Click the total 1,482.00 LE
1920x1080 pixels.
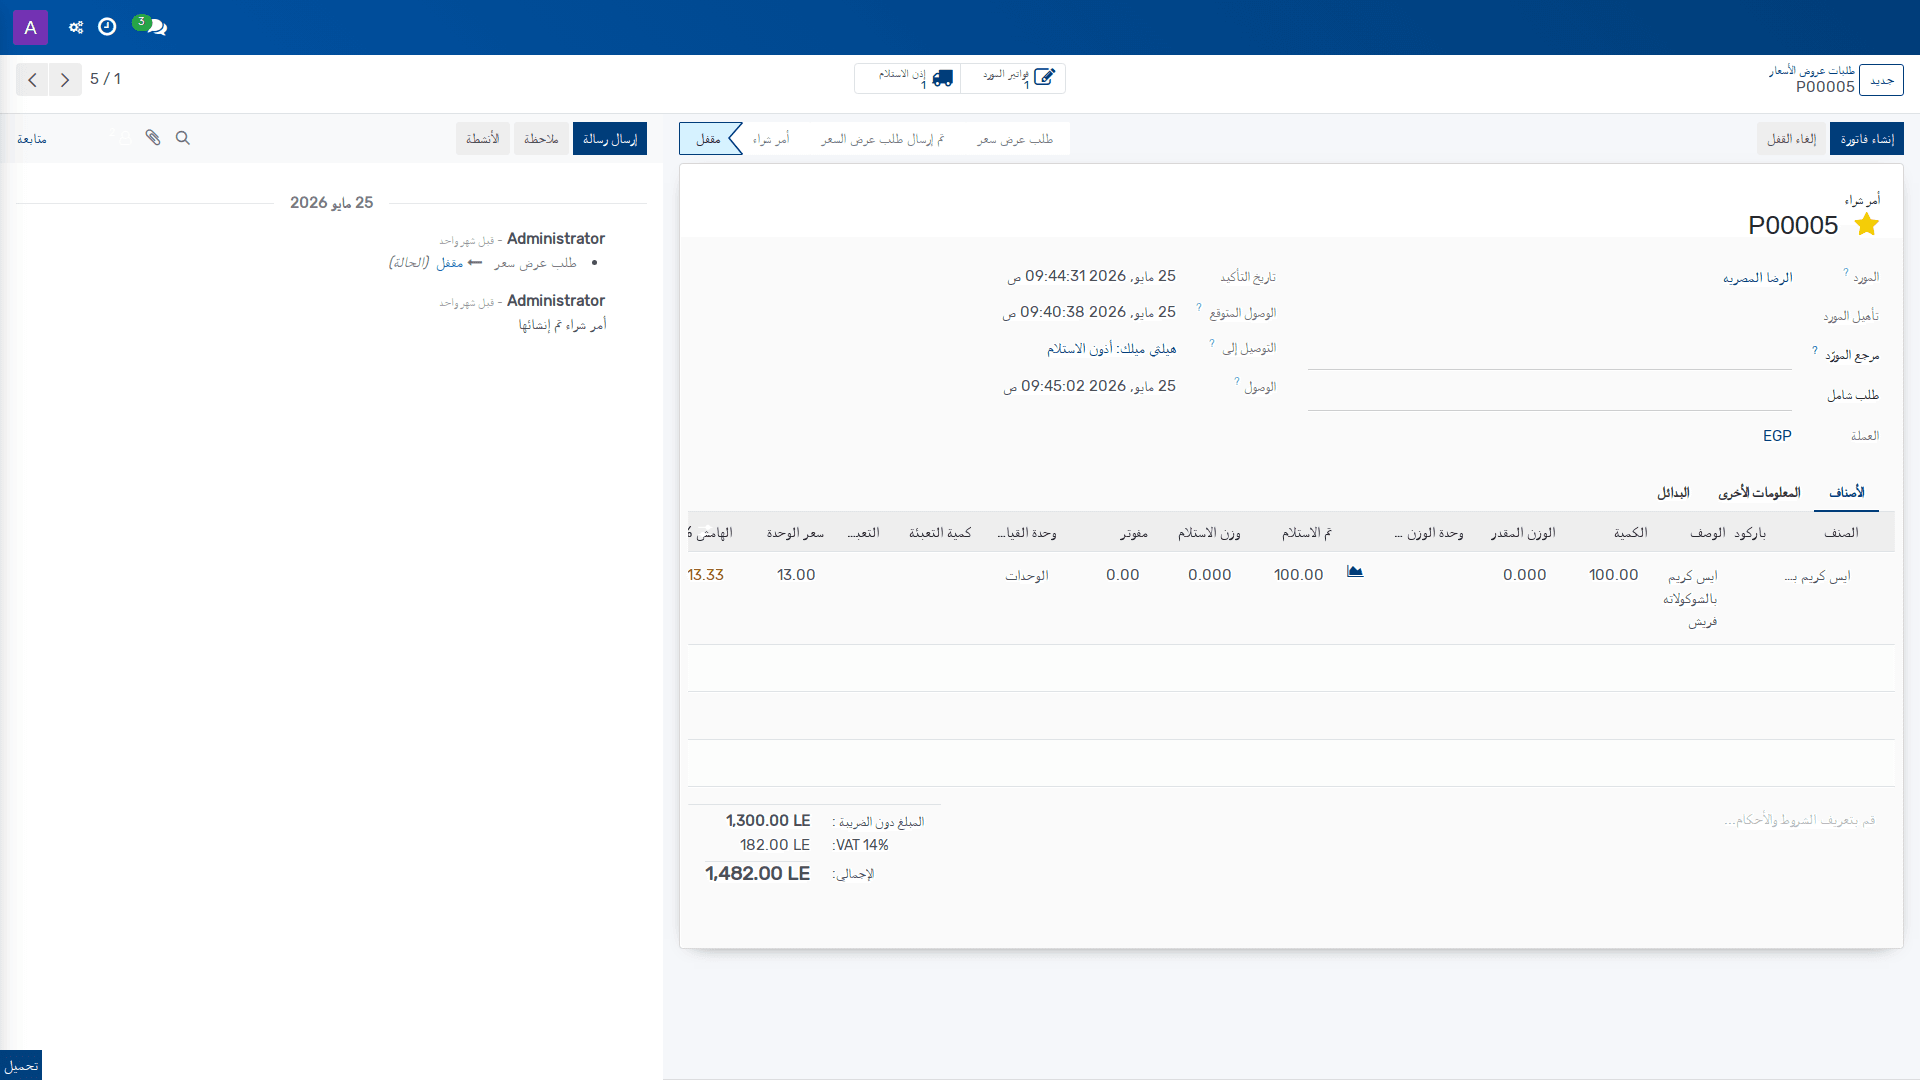pyautogui.click(x=757, y=873)
